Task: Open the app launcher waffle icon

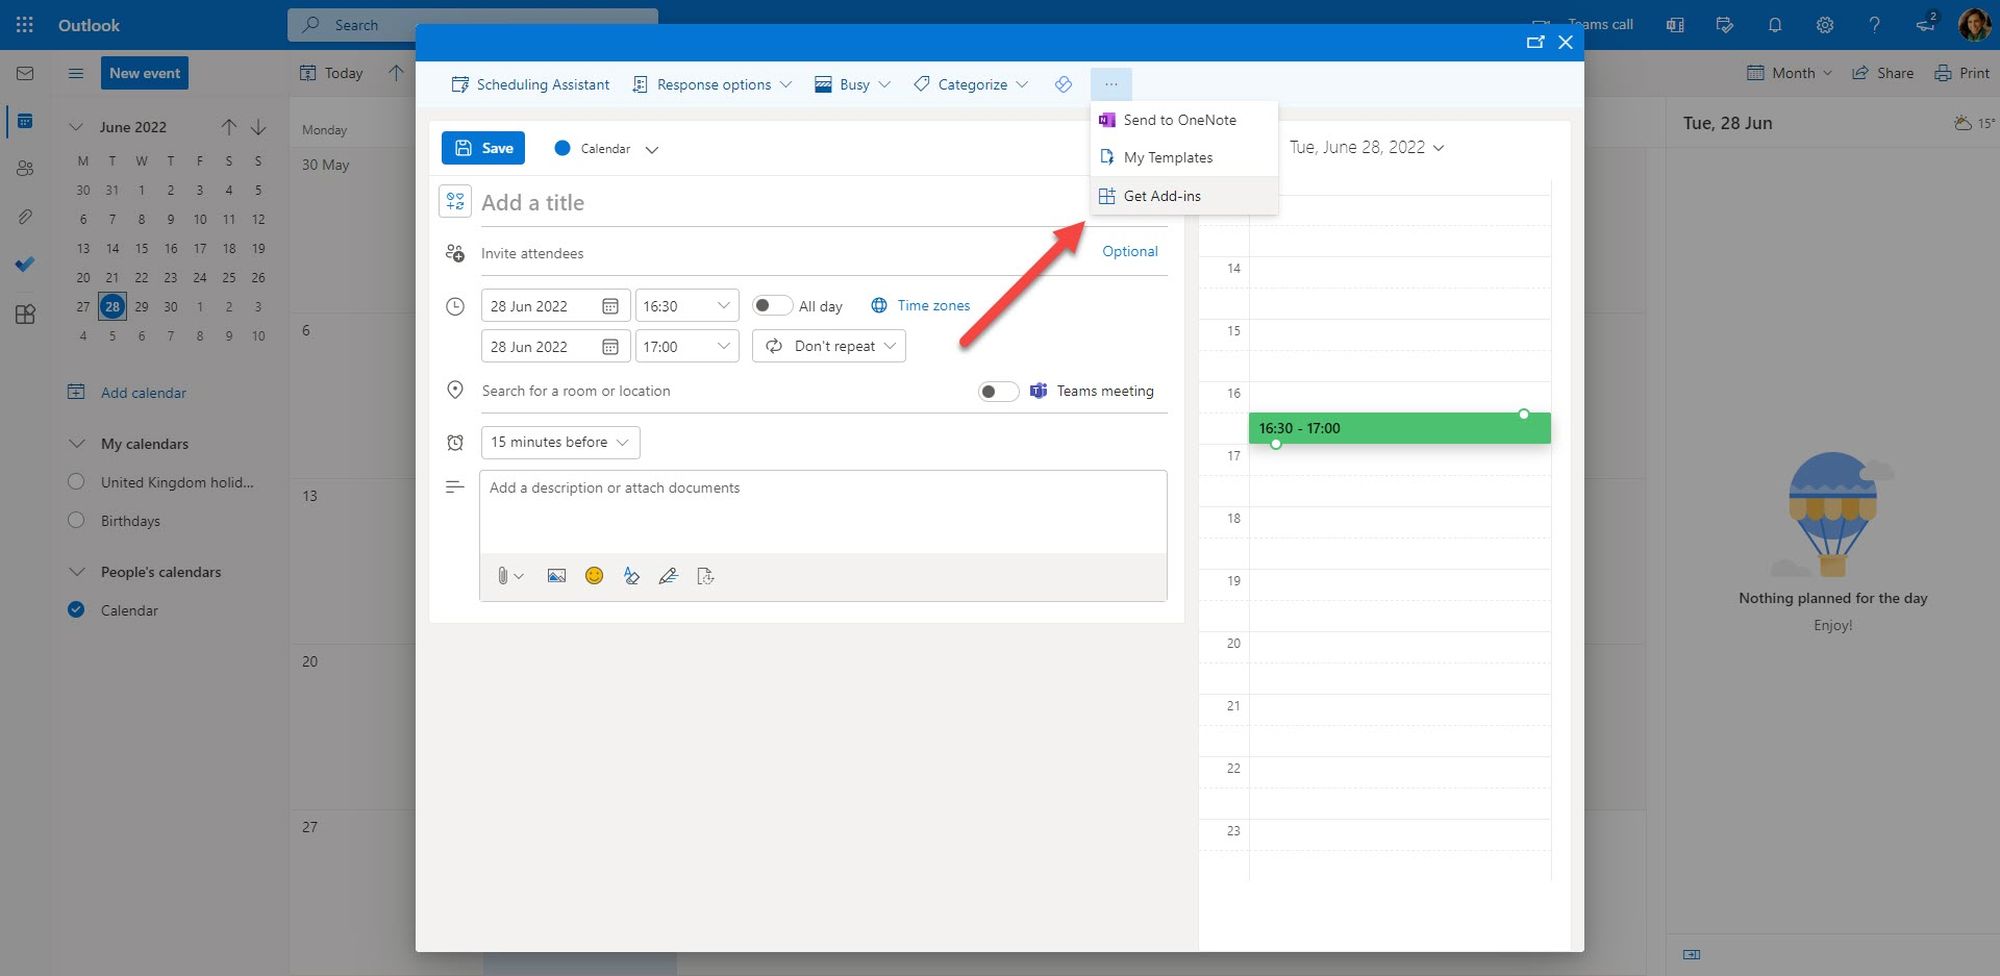Action: [25, 25]
